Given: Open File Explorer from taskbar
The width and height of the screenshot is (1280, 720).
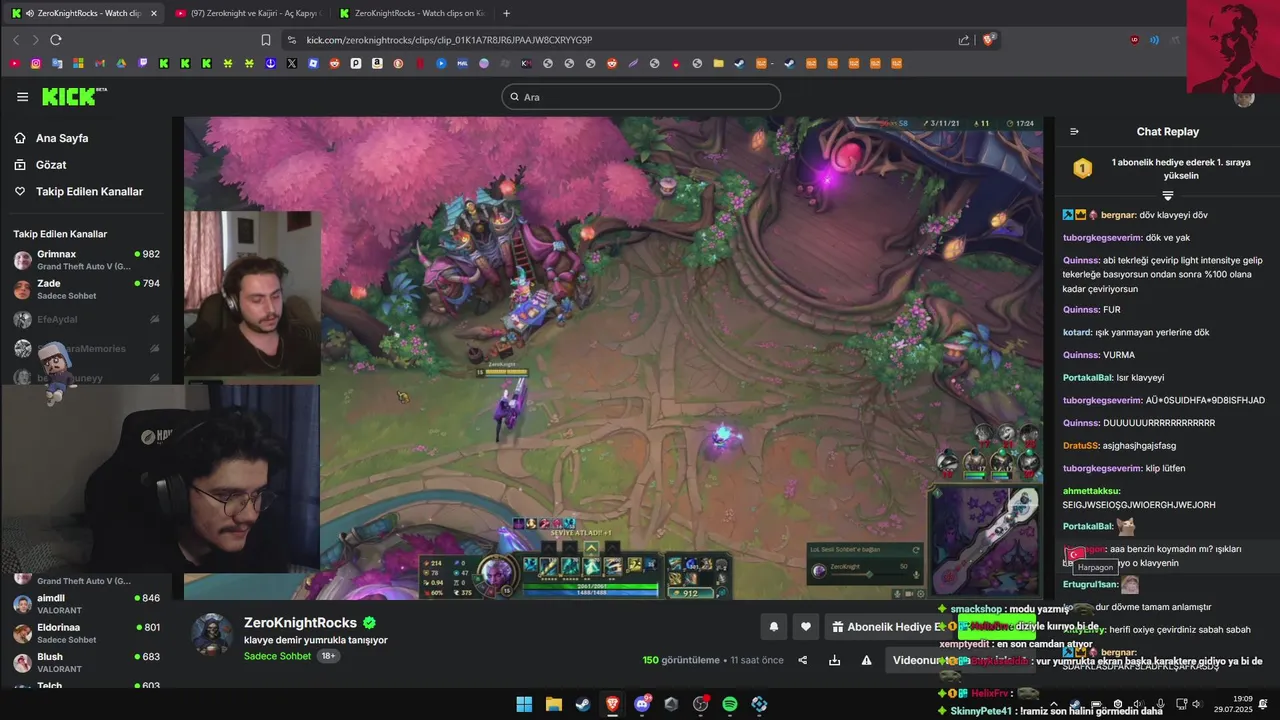Looking at the screenshot, I should [x=554, y=704].
